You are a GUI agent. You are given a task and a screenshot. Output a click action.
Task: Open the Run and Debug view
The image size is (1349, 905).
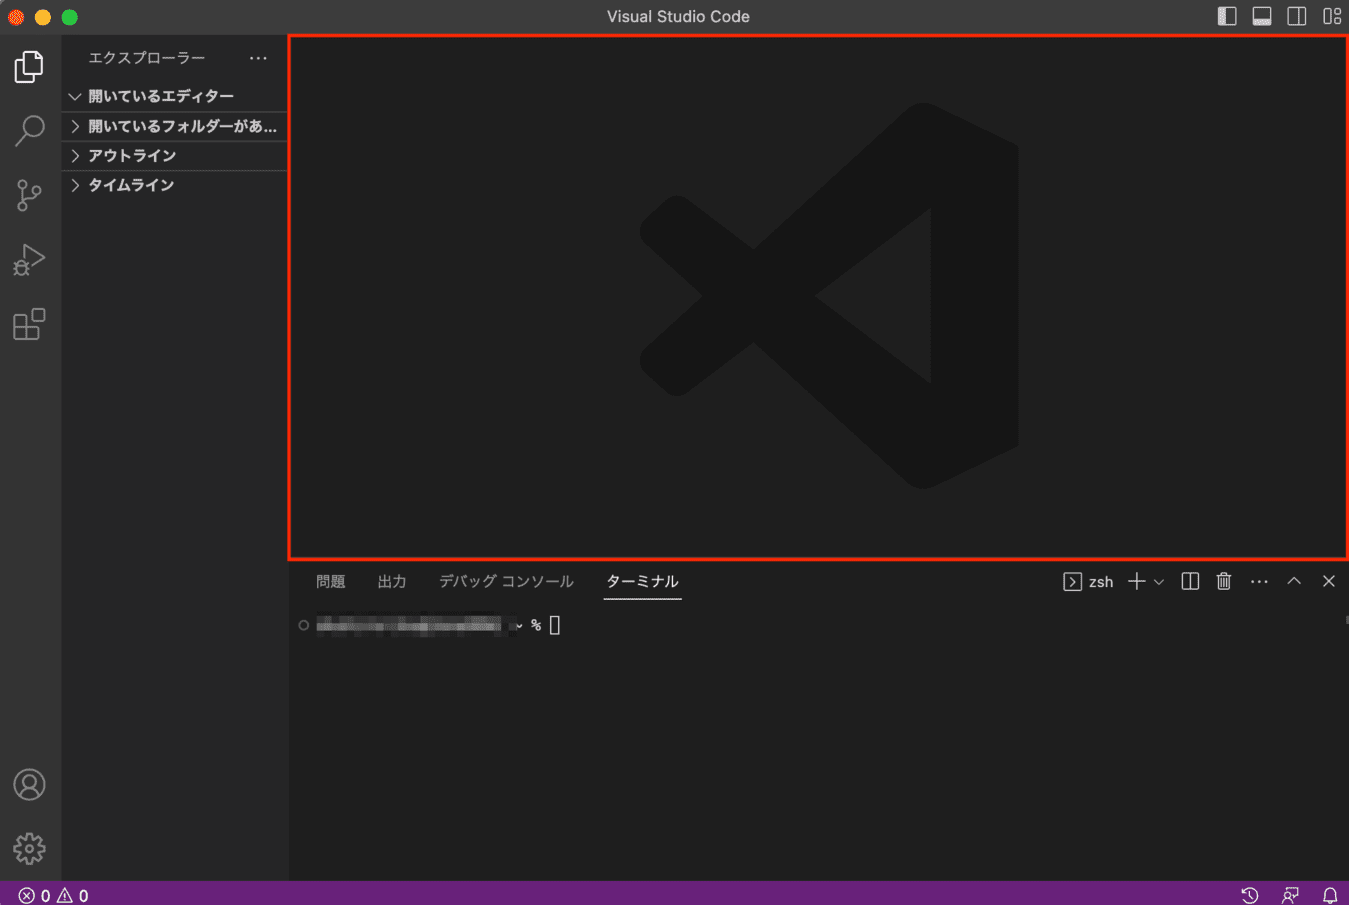point(29,260)
